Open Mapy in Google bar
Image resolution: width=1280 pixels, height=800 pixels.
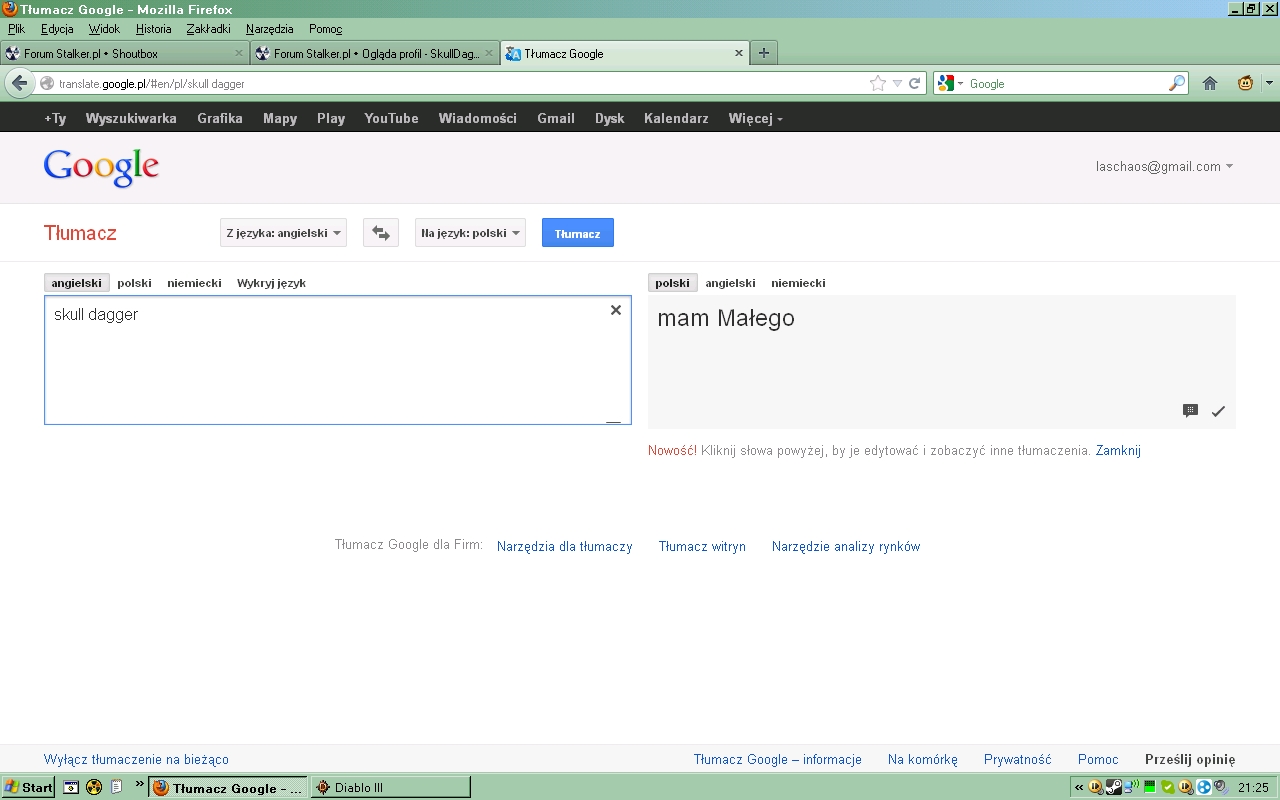click(280, 118)
